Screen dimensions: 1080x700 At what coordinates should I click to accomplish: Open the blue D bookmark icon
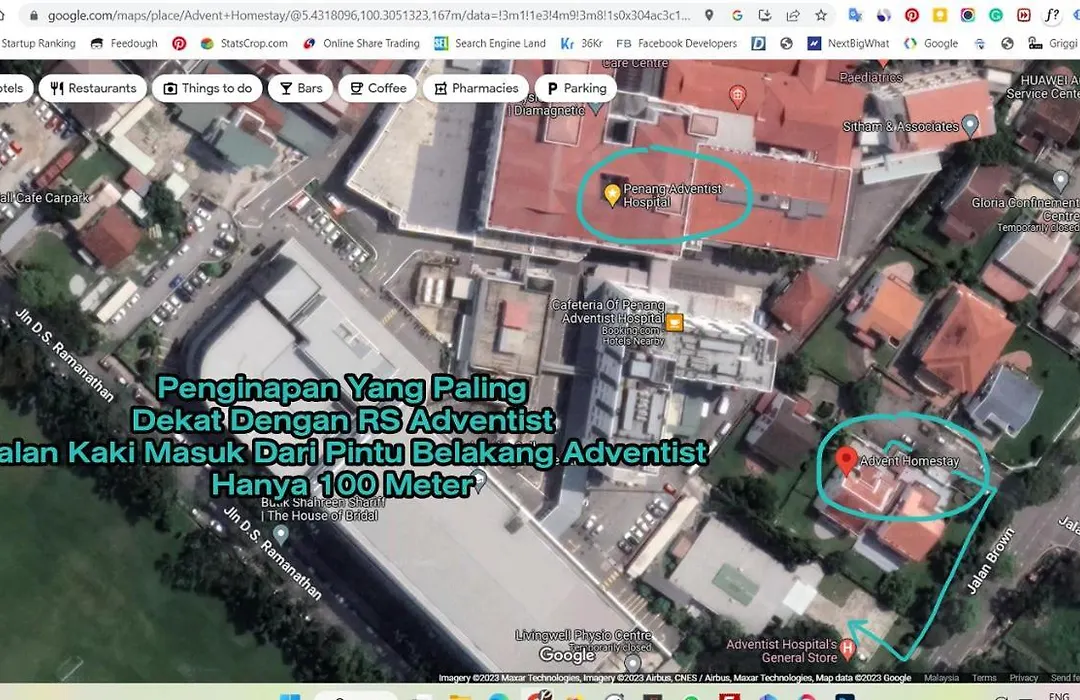[x=758, y=43]
